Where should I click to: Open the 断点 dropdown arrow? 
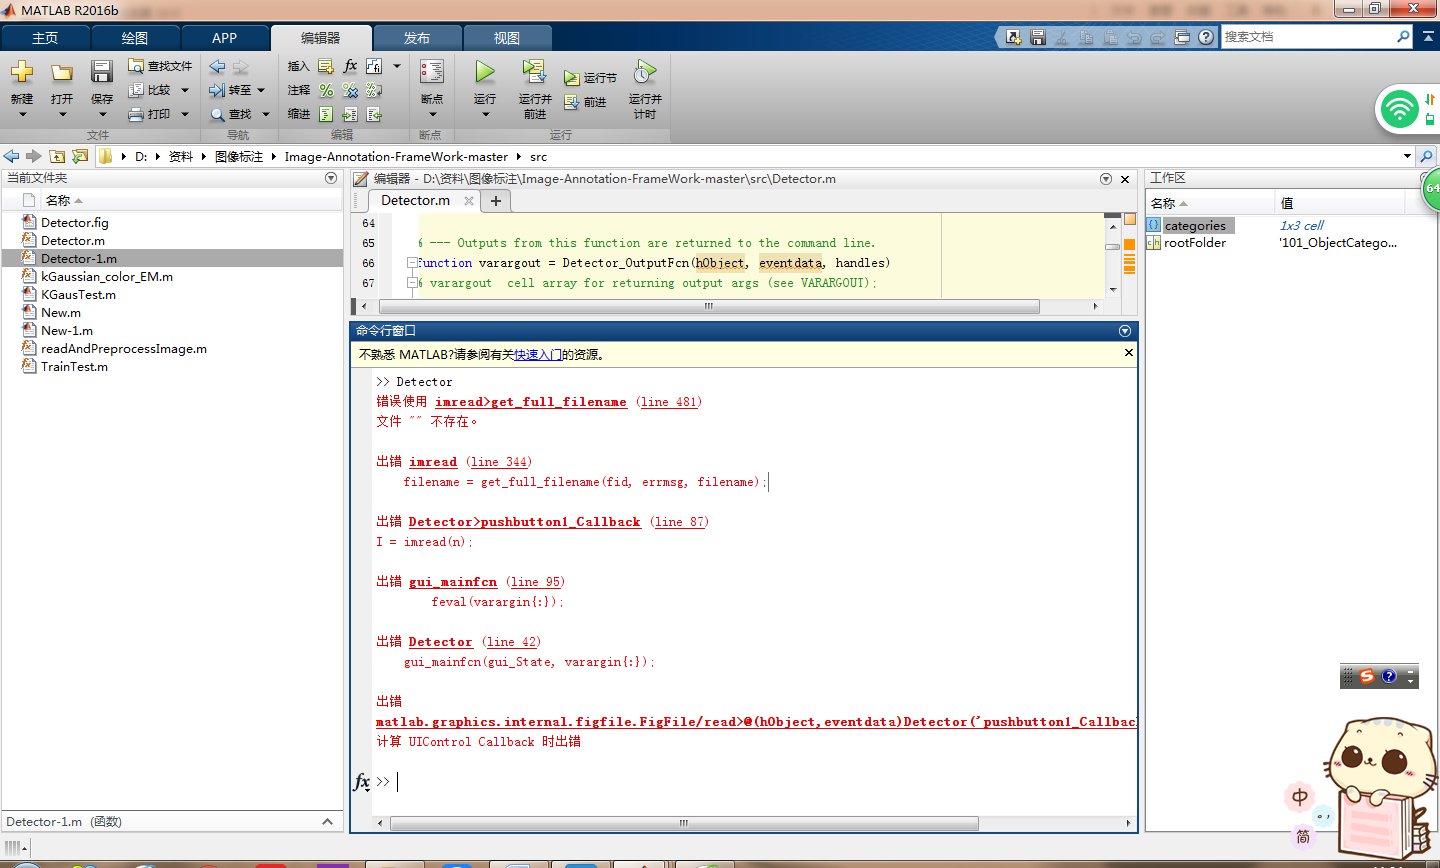coord(432,115)
